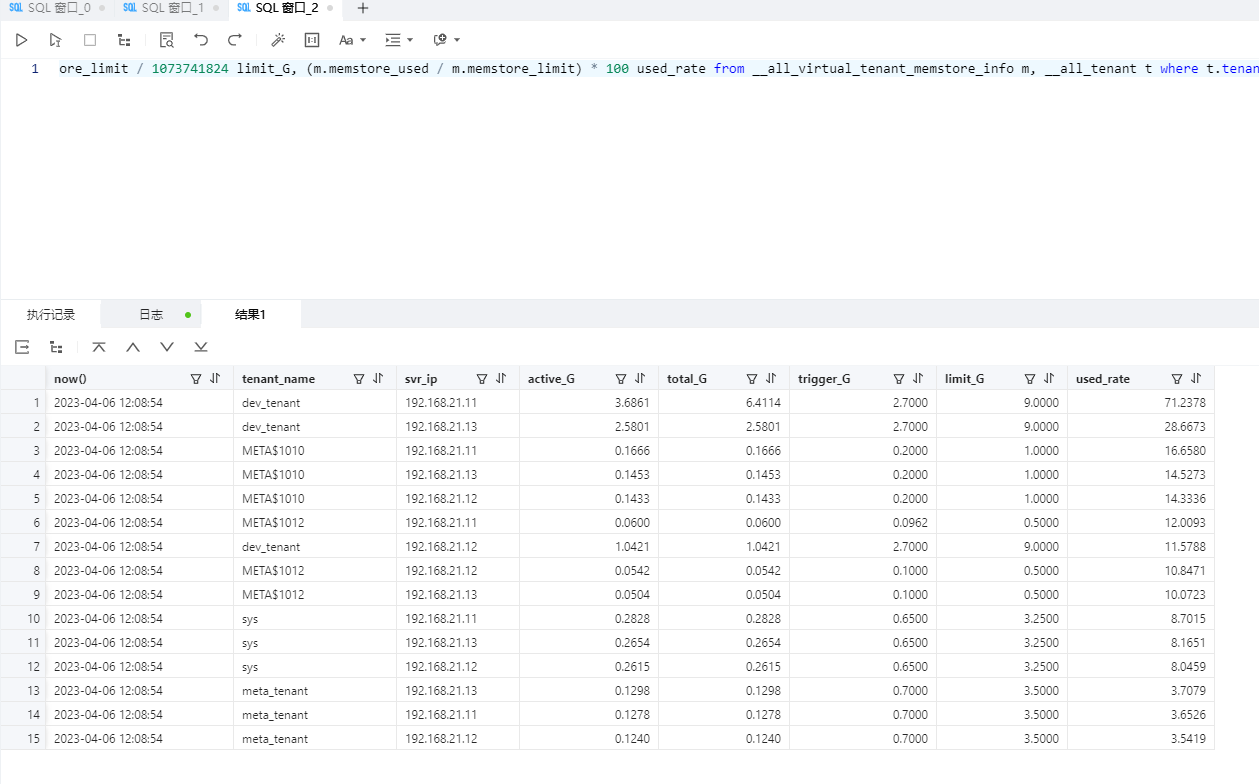Screen dimensions: 1259x784
Task: Jump to last row arrow icon
Action: [x=201, y=347]
